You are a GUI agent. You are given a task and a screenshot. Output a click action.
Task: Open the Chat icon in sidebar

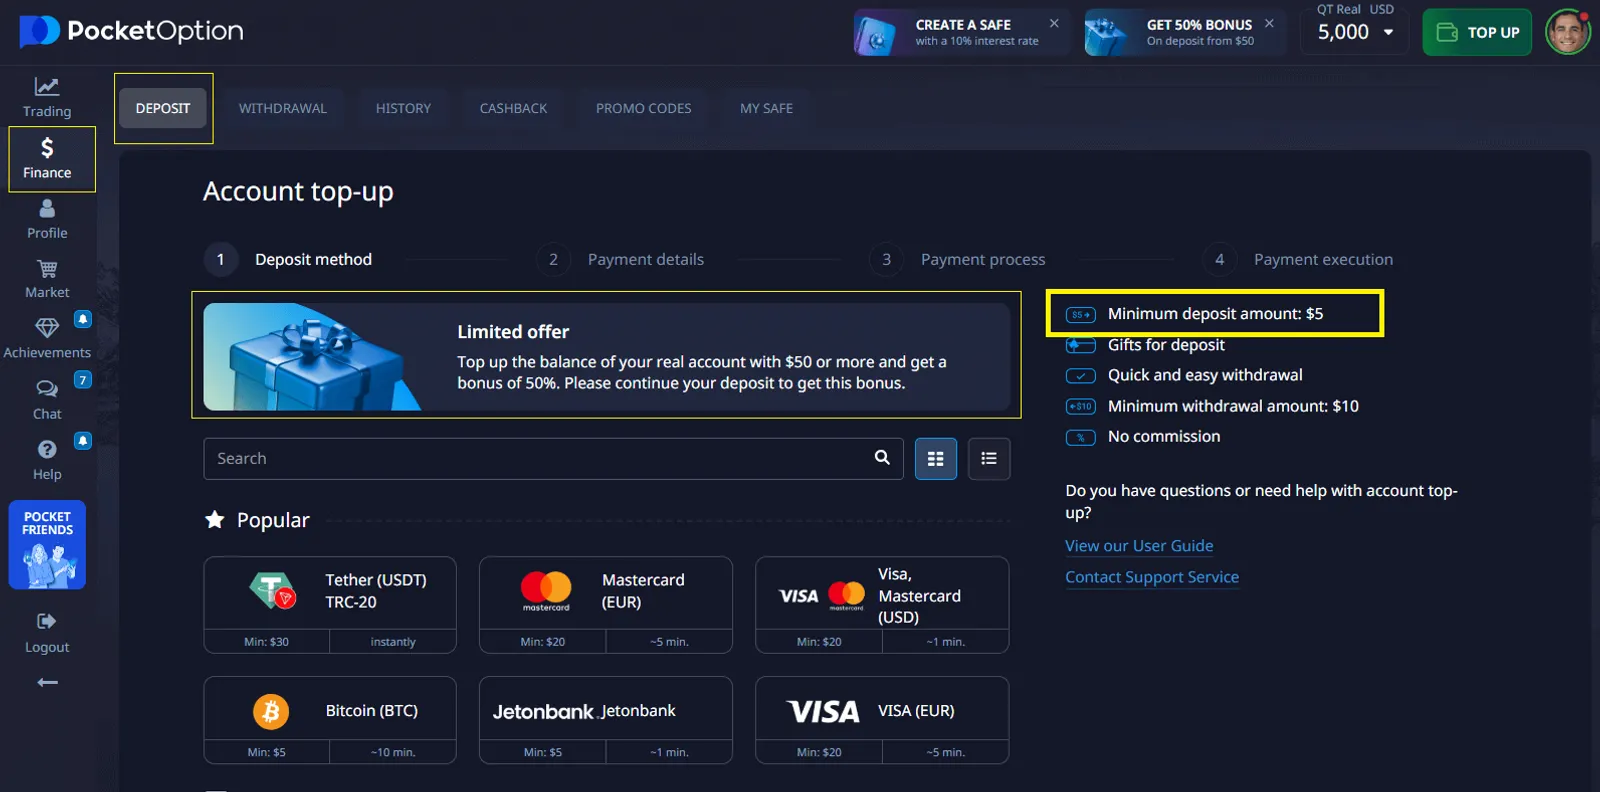[x=47, y=389]
